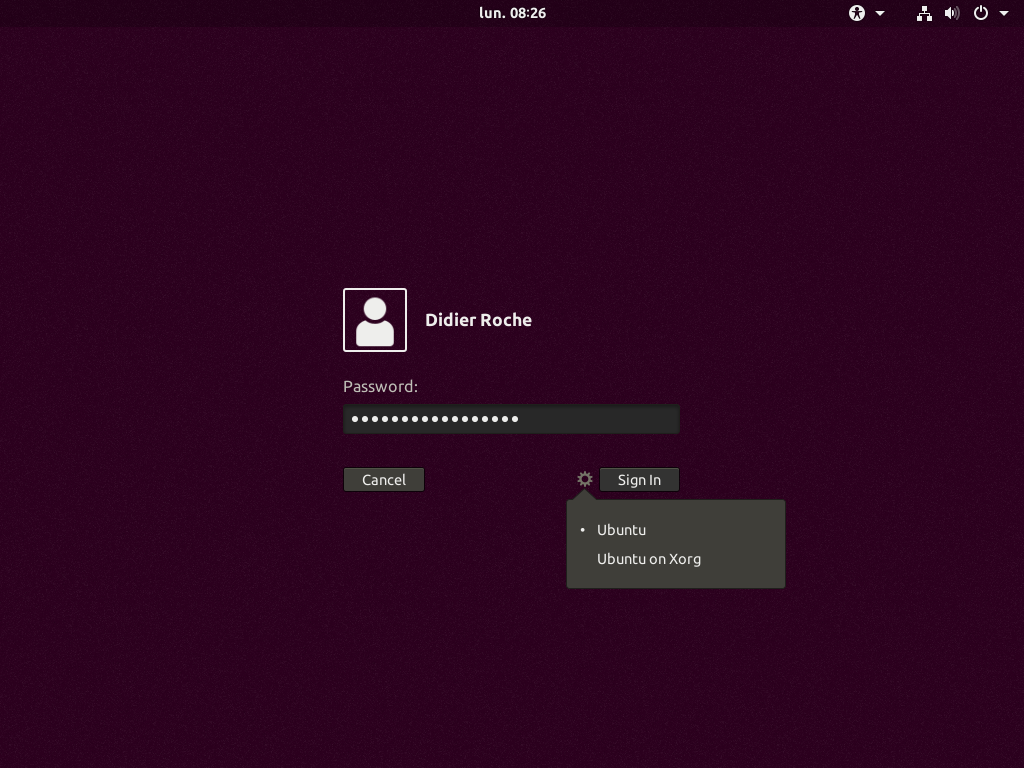Click the volume speaker icon
The image size is (1024, 768).
click(952, 13)
